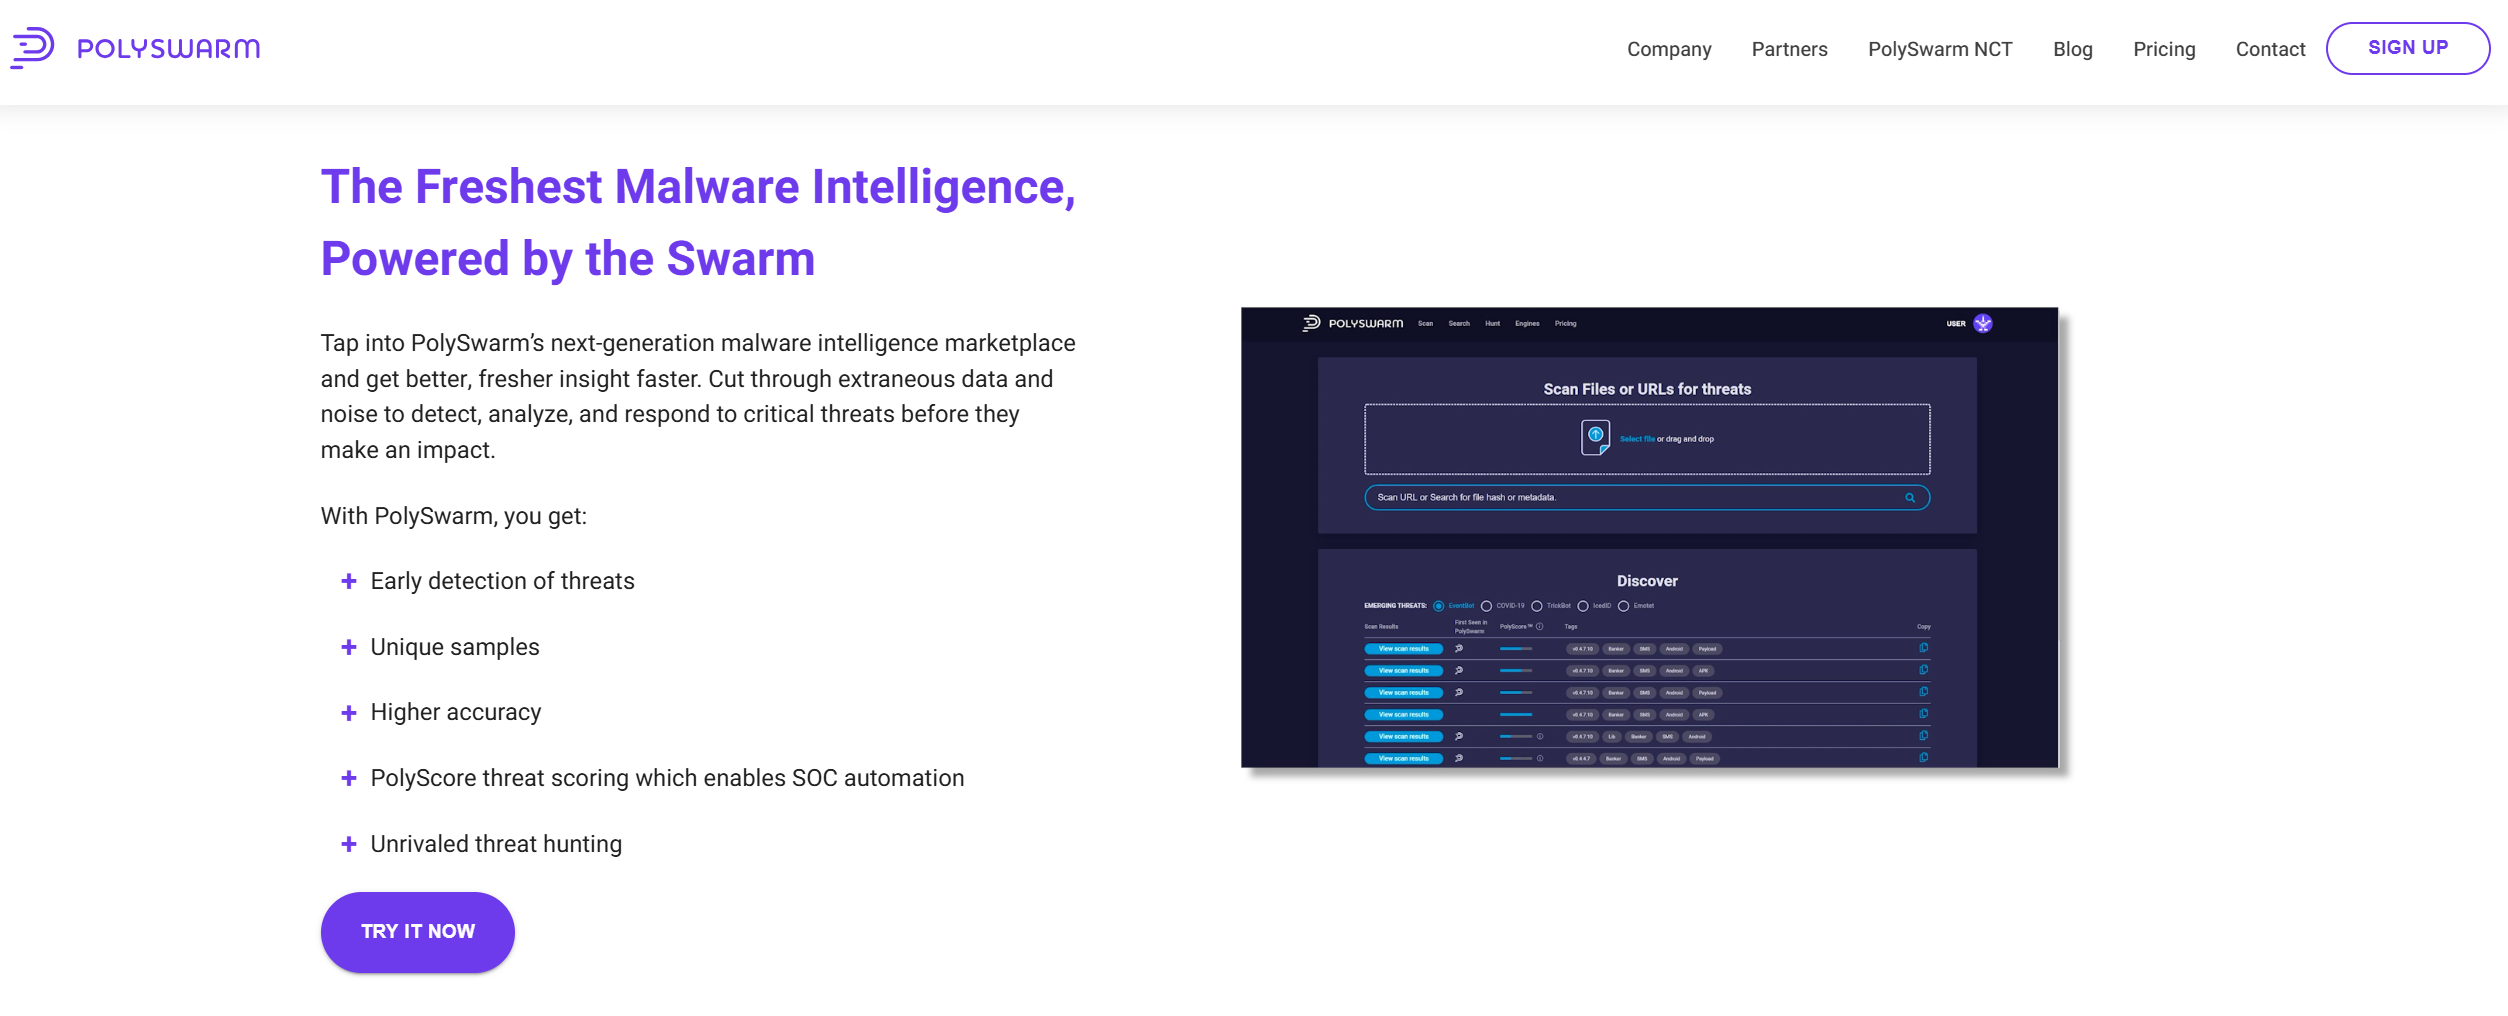Select the TrickBot emerging threat radio button
2508x1016 pixels.
pos(1537,606)
